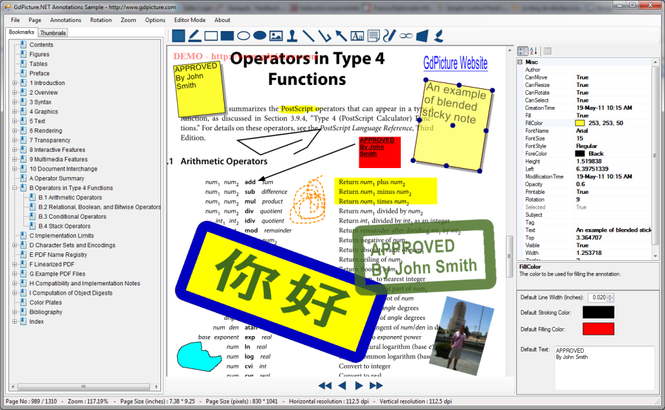Expand the Index bookmark node
This screenshot has width=665, height=410.
tap(15, 321)
